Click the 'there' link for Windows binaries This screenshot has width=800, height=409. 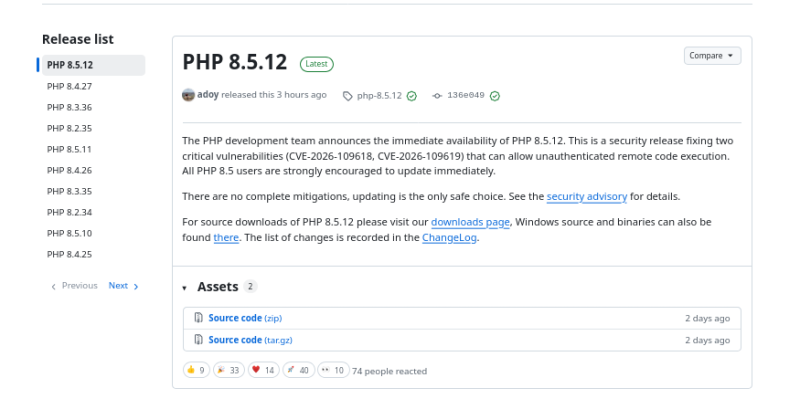click(226, 238)
